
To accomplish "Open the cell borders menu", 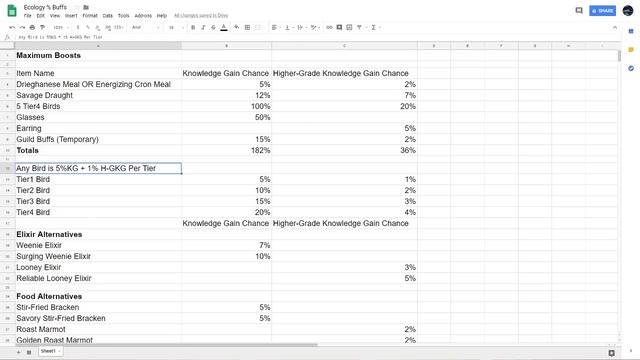I will click(247, 27).
